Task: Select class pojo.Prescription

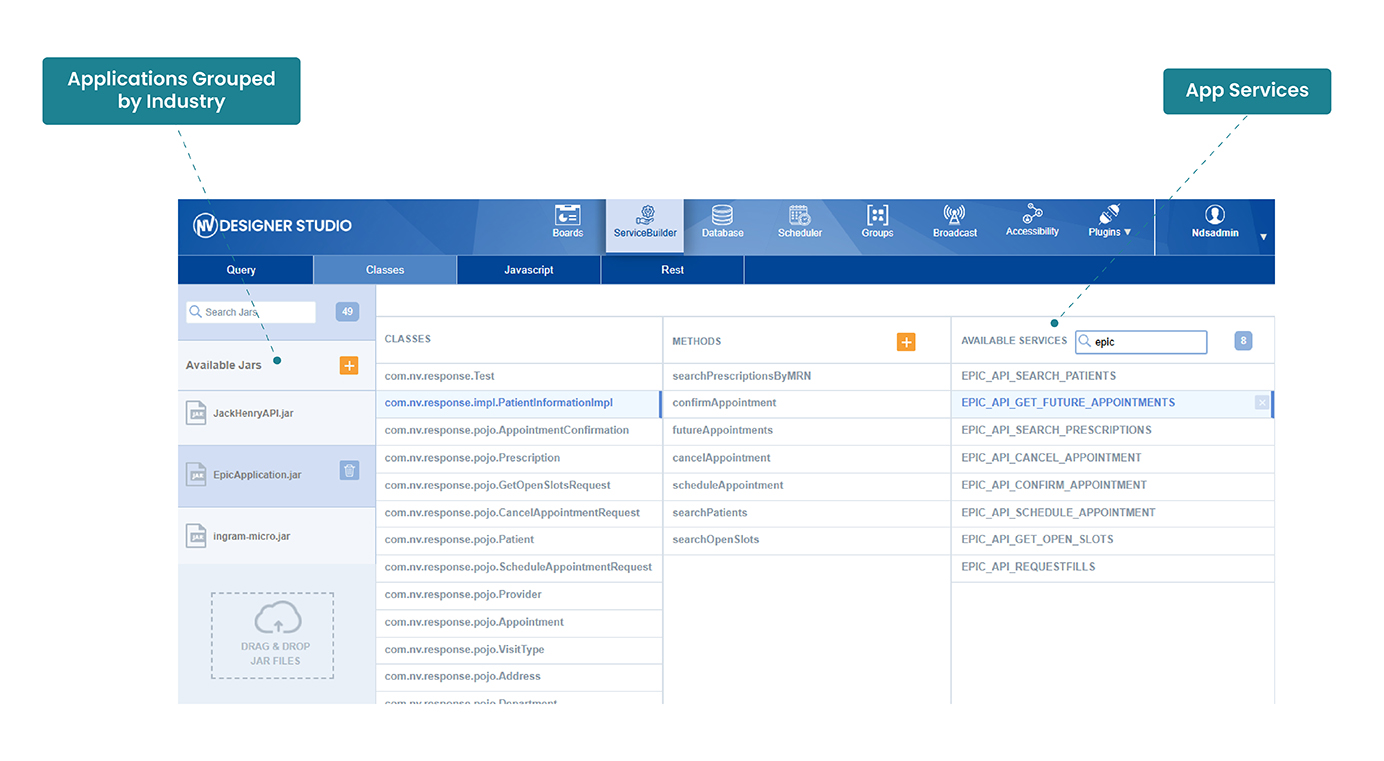Action: (519, 458)
